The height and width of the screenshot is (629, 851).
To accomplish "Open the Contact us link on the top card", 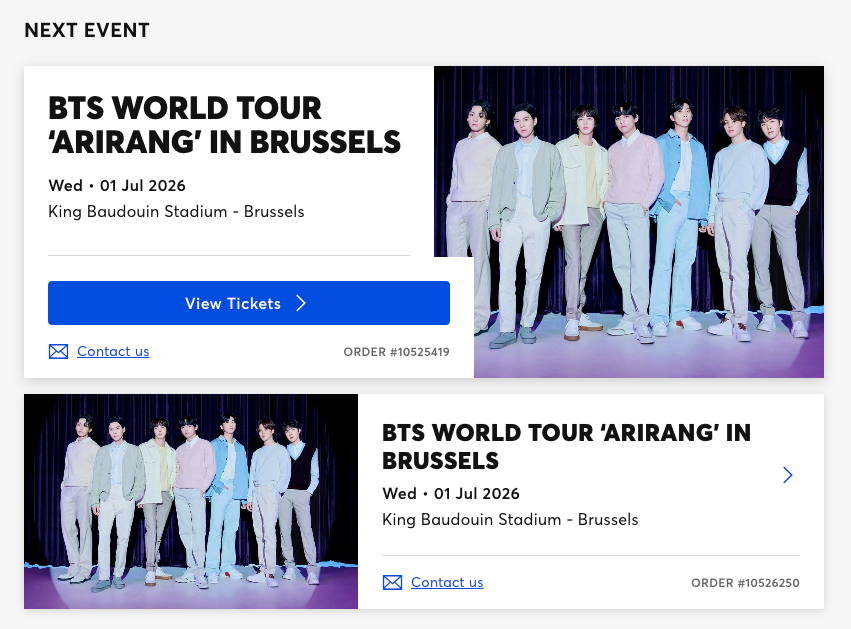I will pyautogui.click(x=113, y=351).
